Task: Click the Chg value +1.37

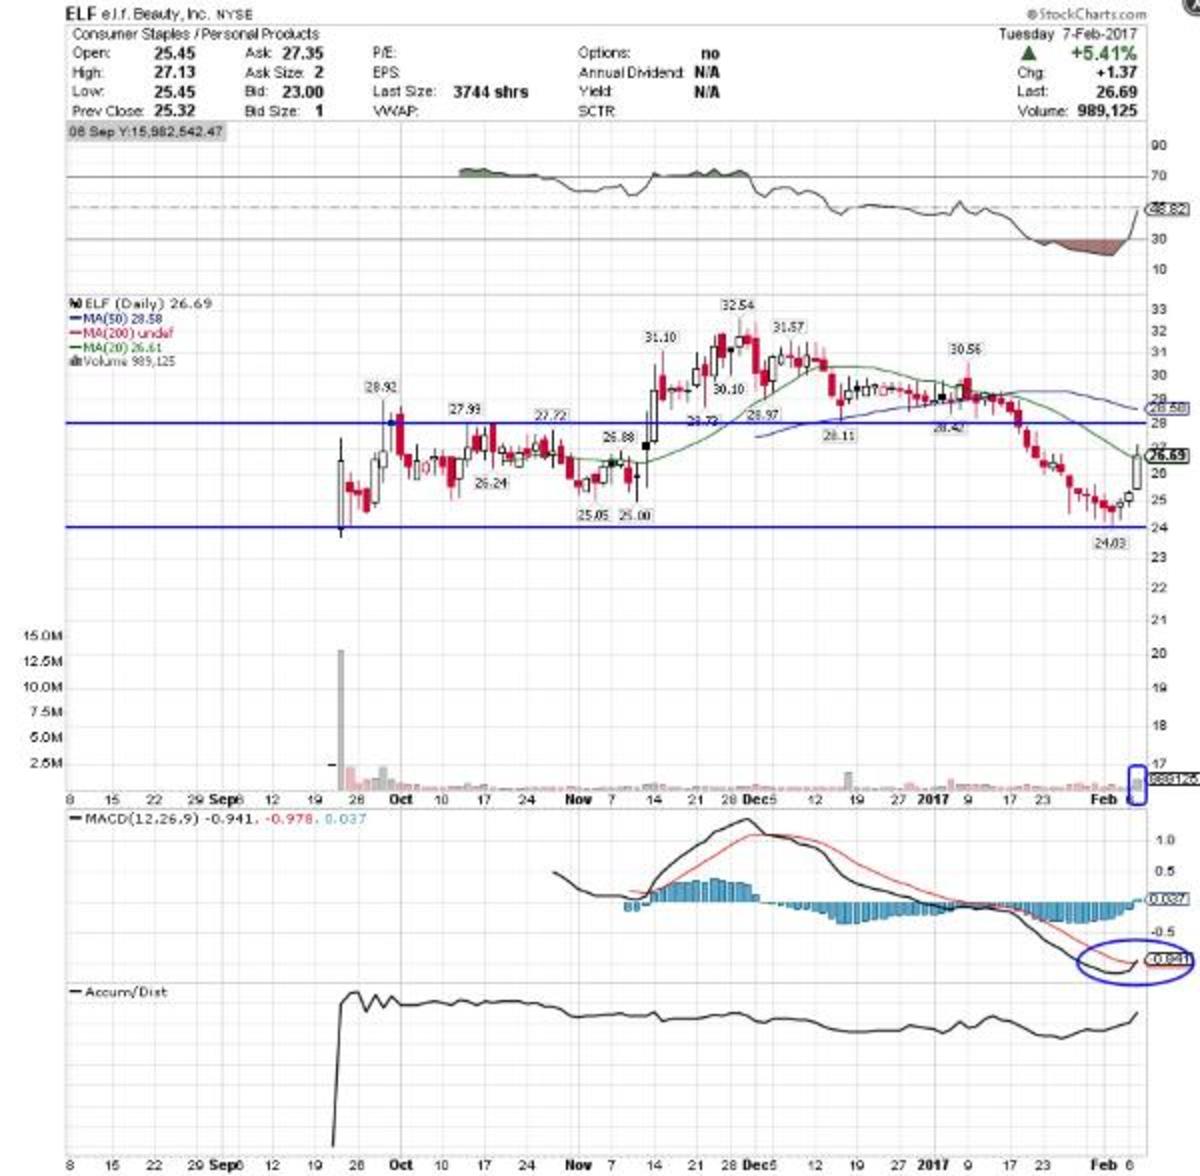Action: click(1117, 72)
